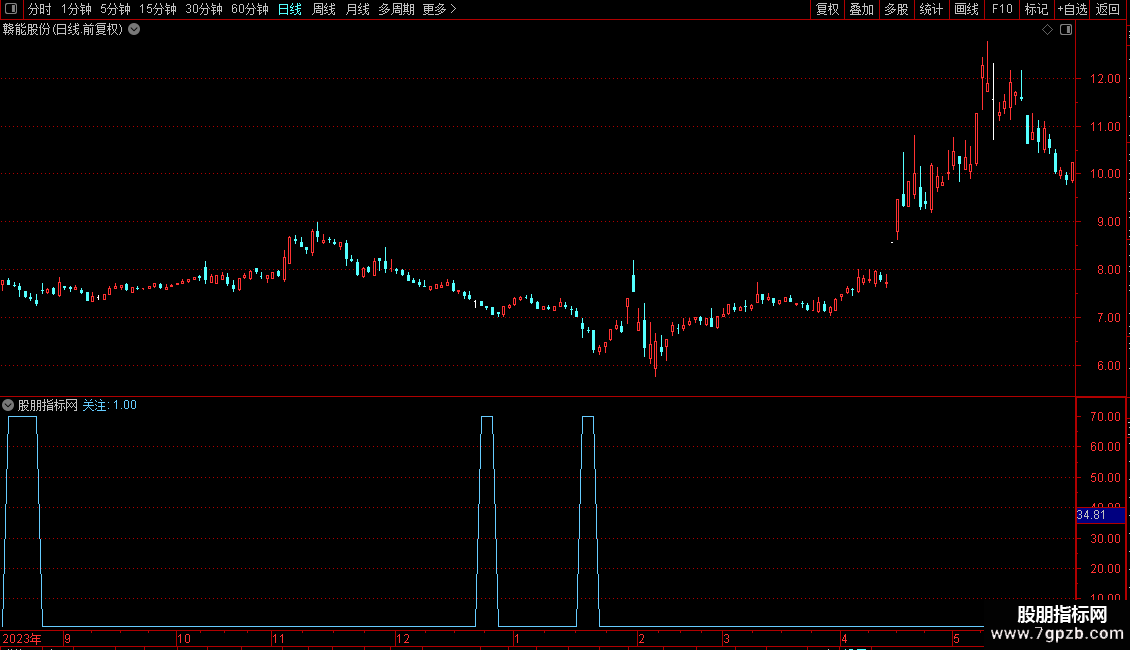The height and width of the screenshot is (650, 1130).
Task: Click the 7.00 price axis label
Action: pos(1108,318)
